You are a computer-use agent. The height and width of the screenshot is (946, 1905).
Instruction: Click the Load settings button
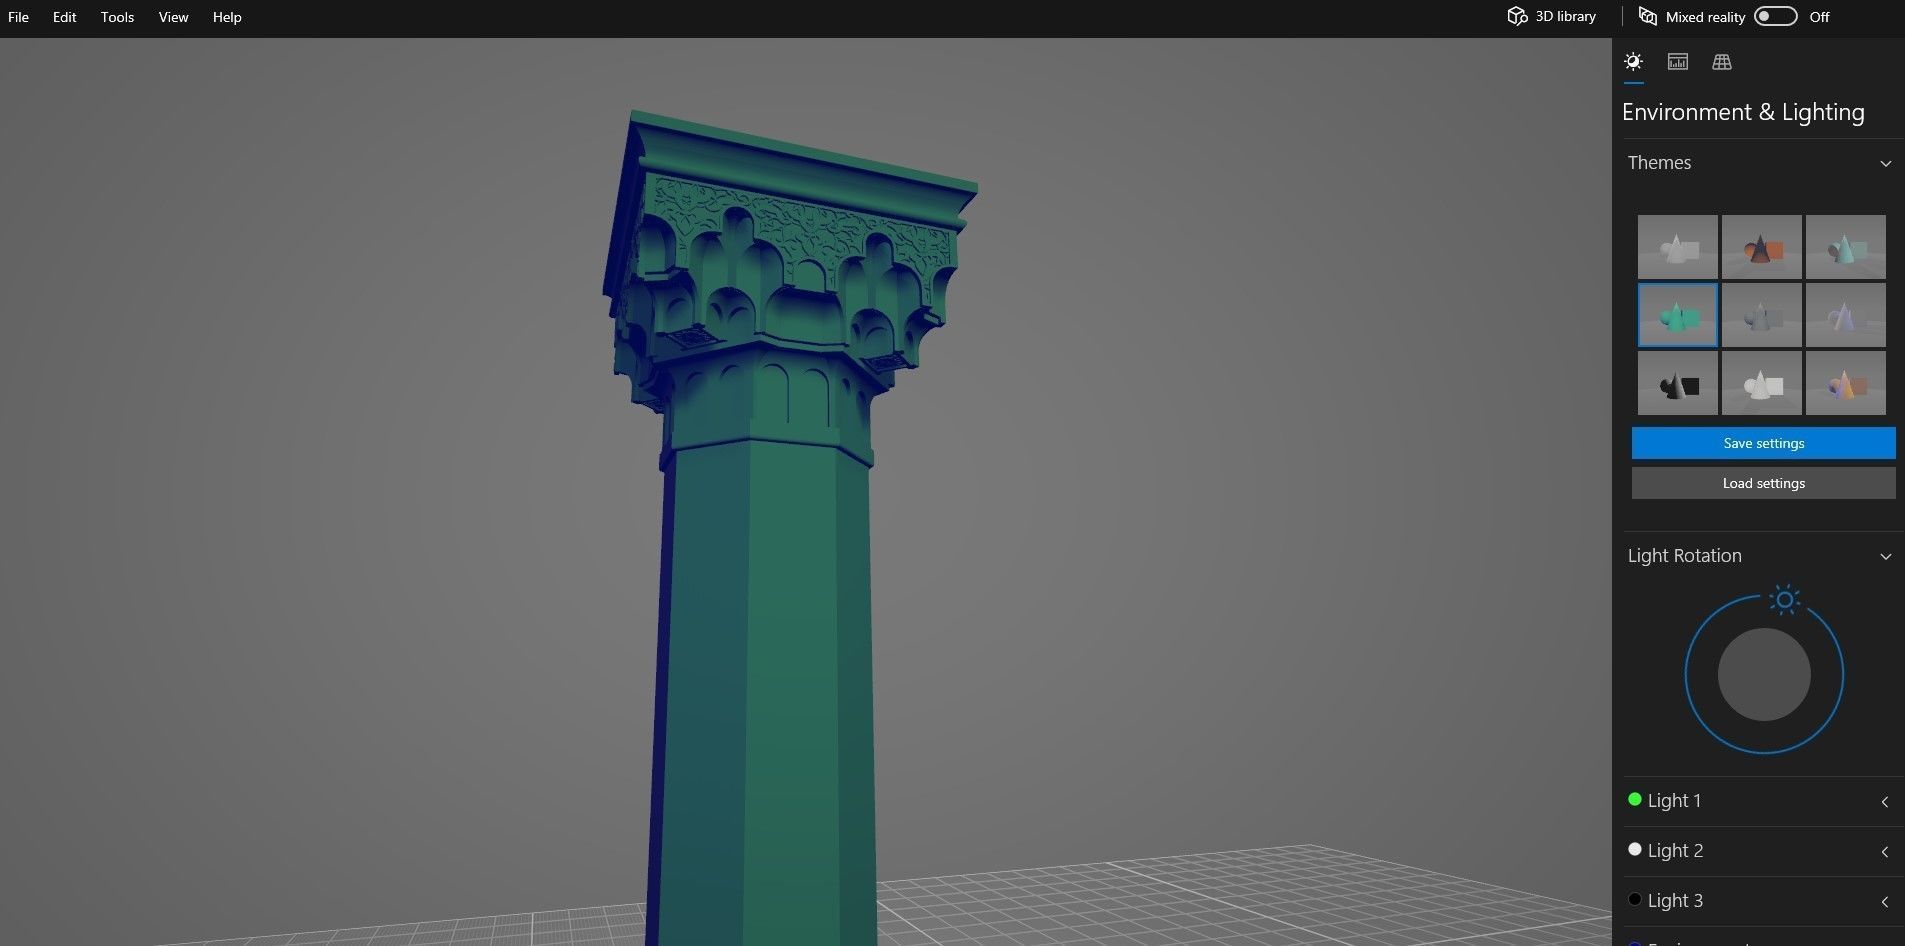click(1762, 482)
